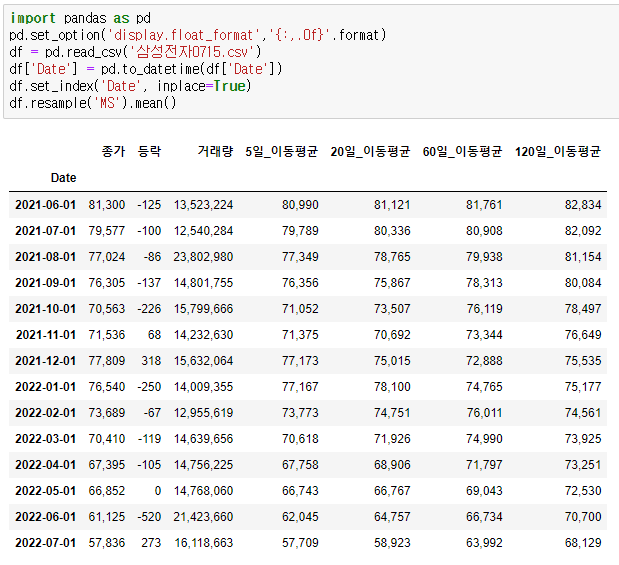Click the 120일 average value 74,561
619x565 pixels.
tap(583, 413)
